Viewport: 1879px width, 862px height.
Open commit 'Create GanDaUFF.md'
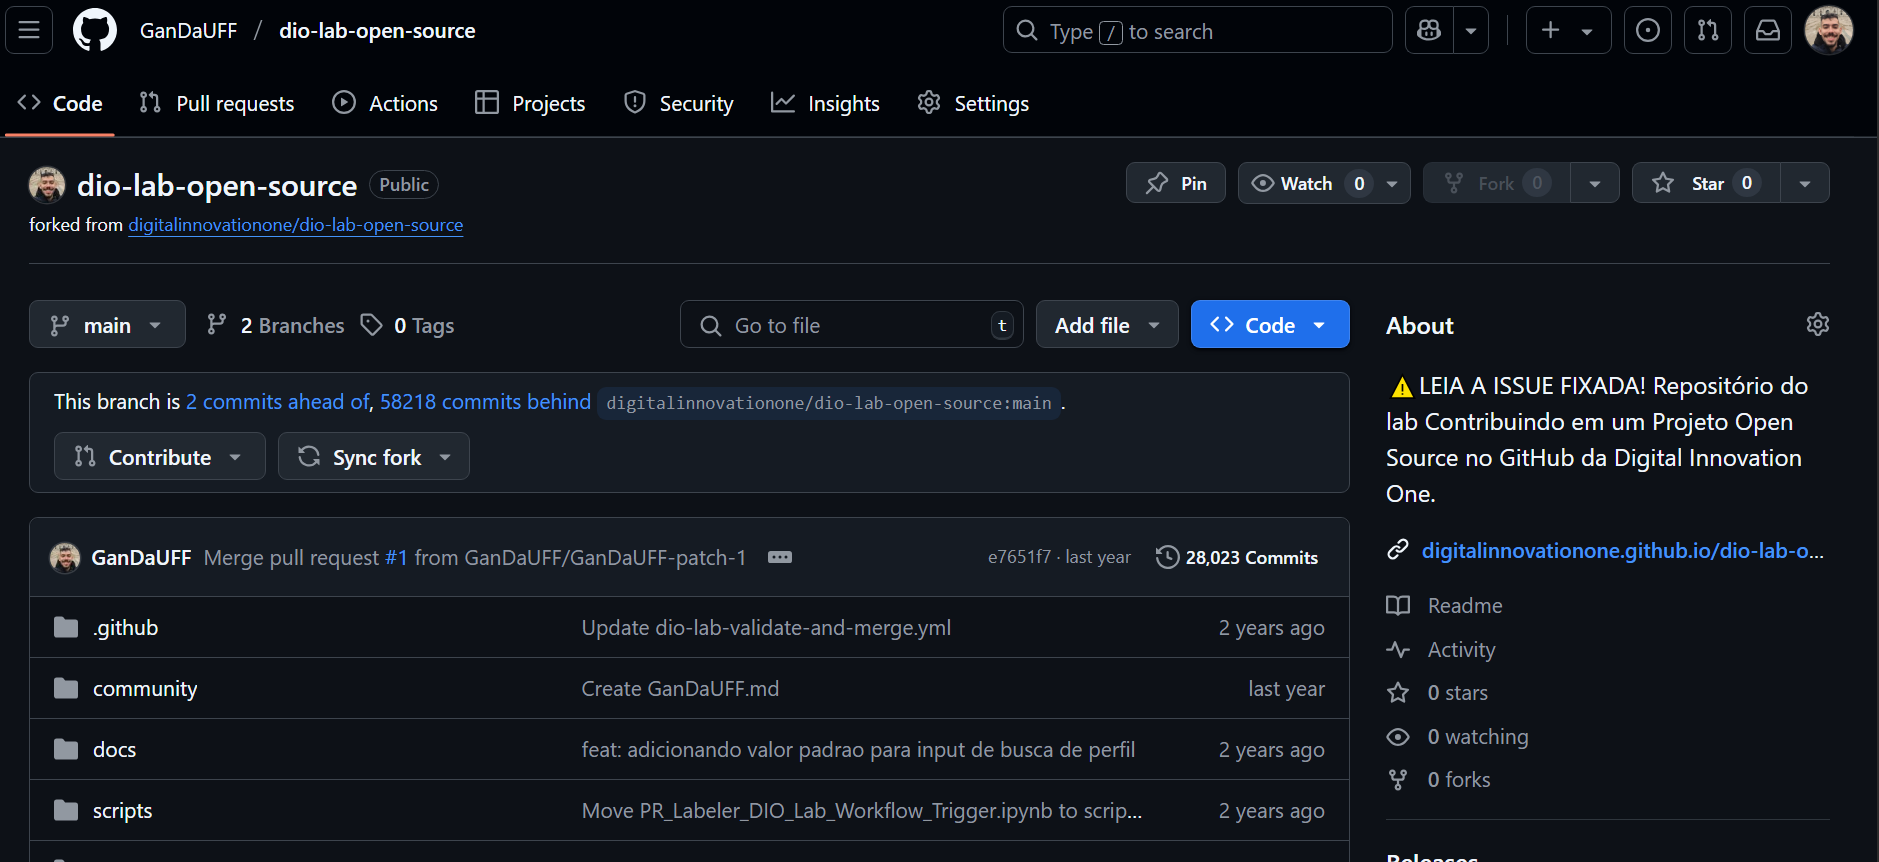pyautogui.click(x=680, y=688)
